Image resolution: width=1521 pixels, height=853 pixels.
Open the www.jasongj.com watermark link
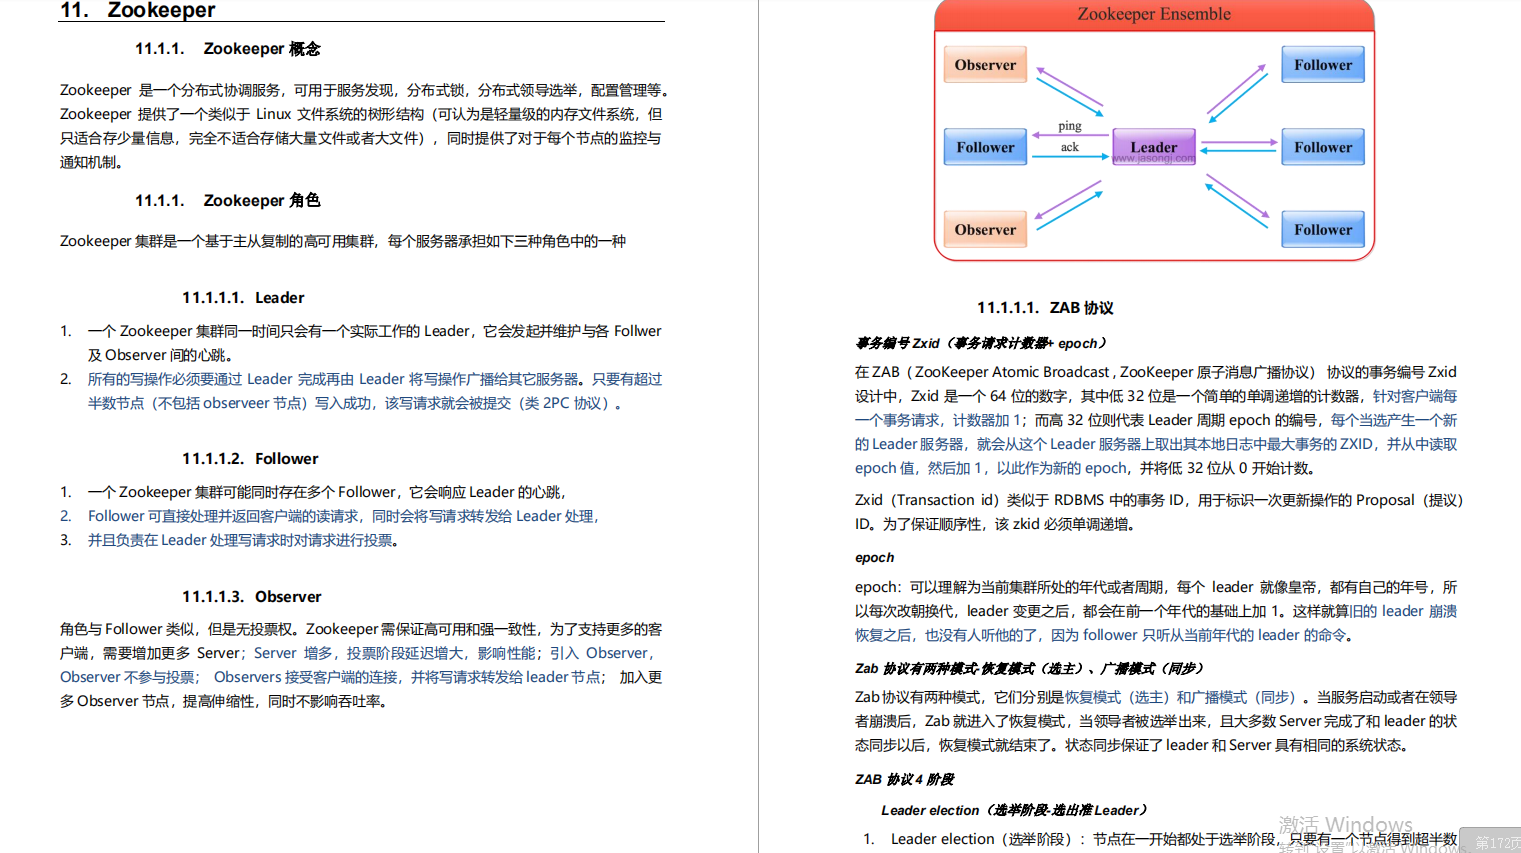click(x=1152, y=158)
